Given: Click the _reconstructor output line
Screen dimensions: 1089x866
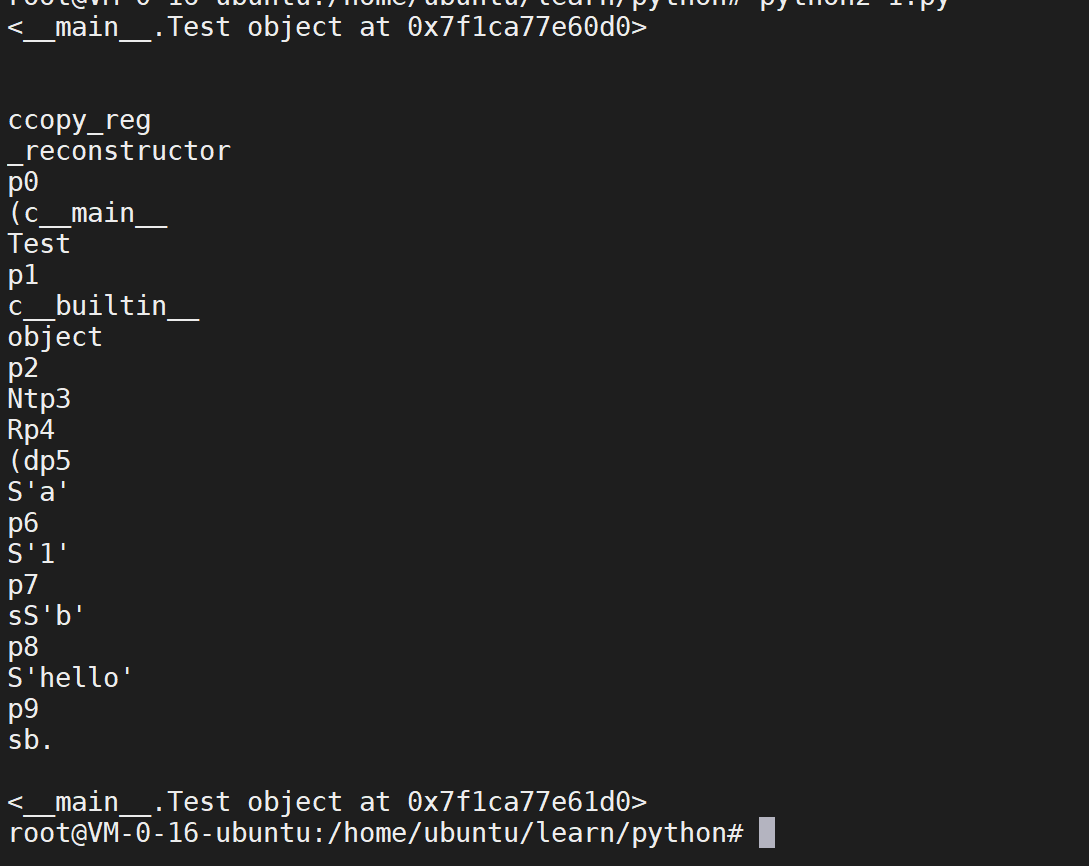Looking at the screenshot, I should click(x=119, y=152).
